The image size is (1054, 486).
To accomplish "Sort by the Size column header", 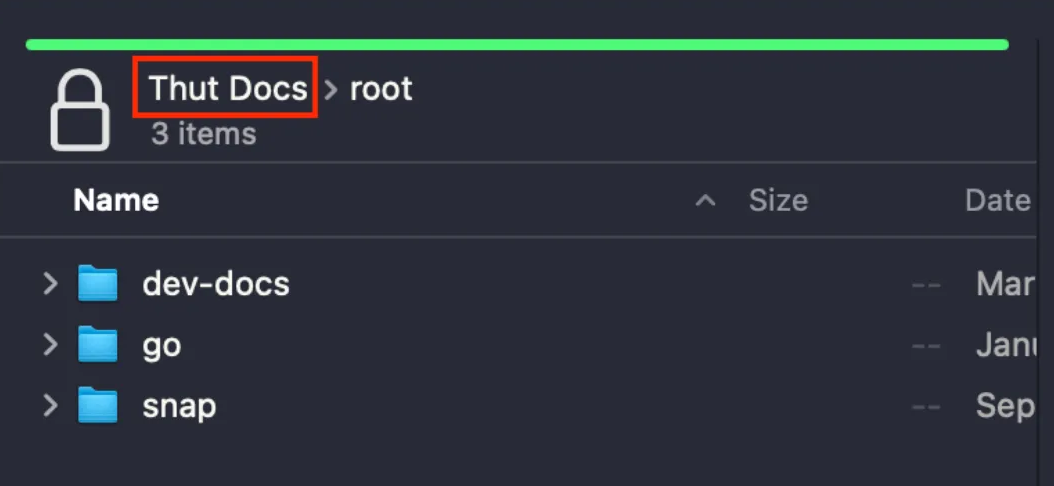I will [x=778, y=201].
